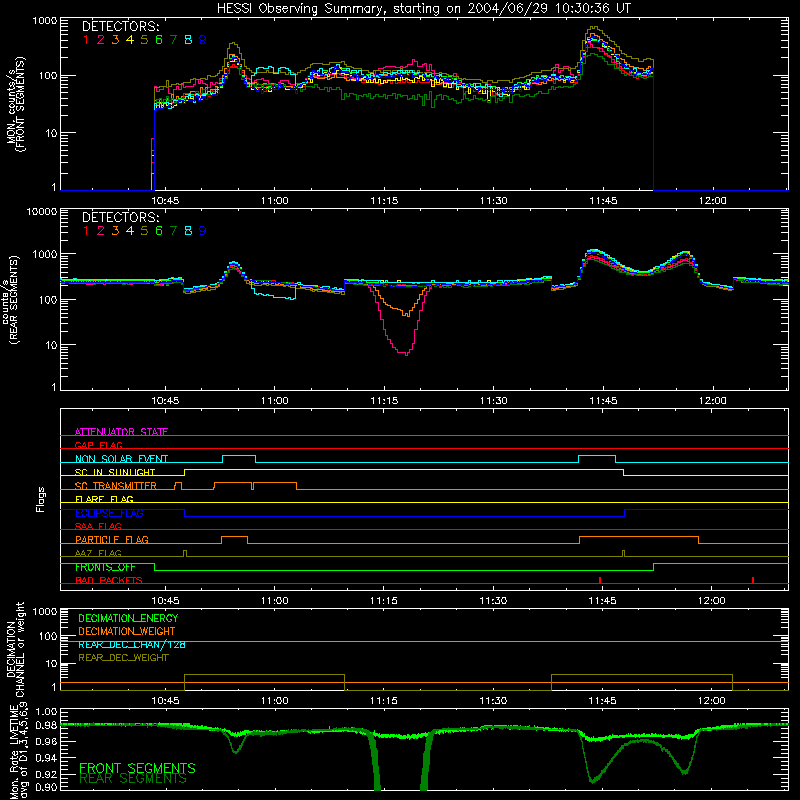This screenshot has width=800, height=800.
Task: Click yellow detector number 4 in the front segments legend
Action: 130,40
